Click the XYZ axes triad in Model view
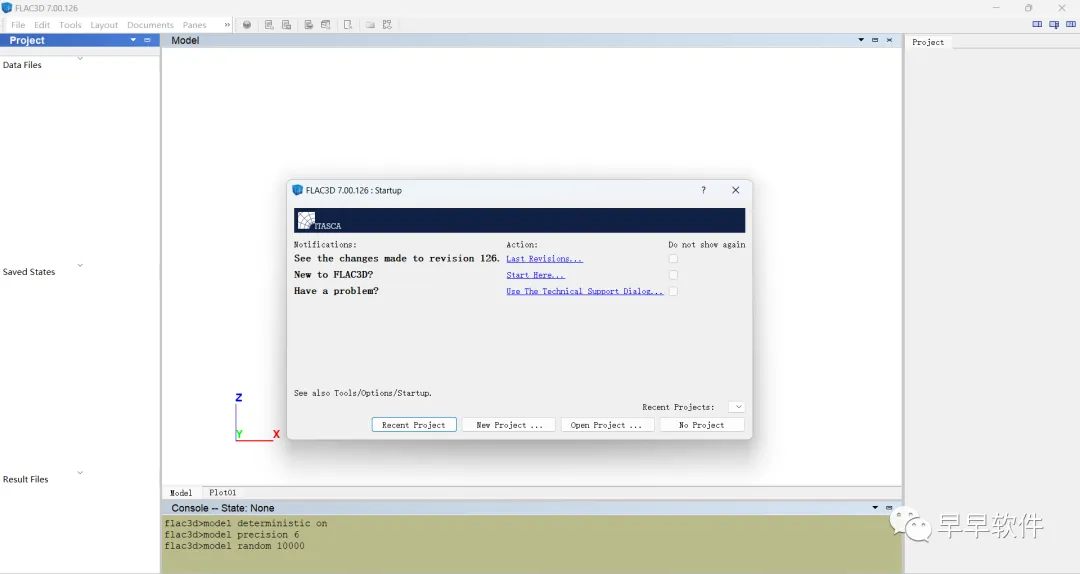This screenshot has height=574, width=1080. (257, 417)
